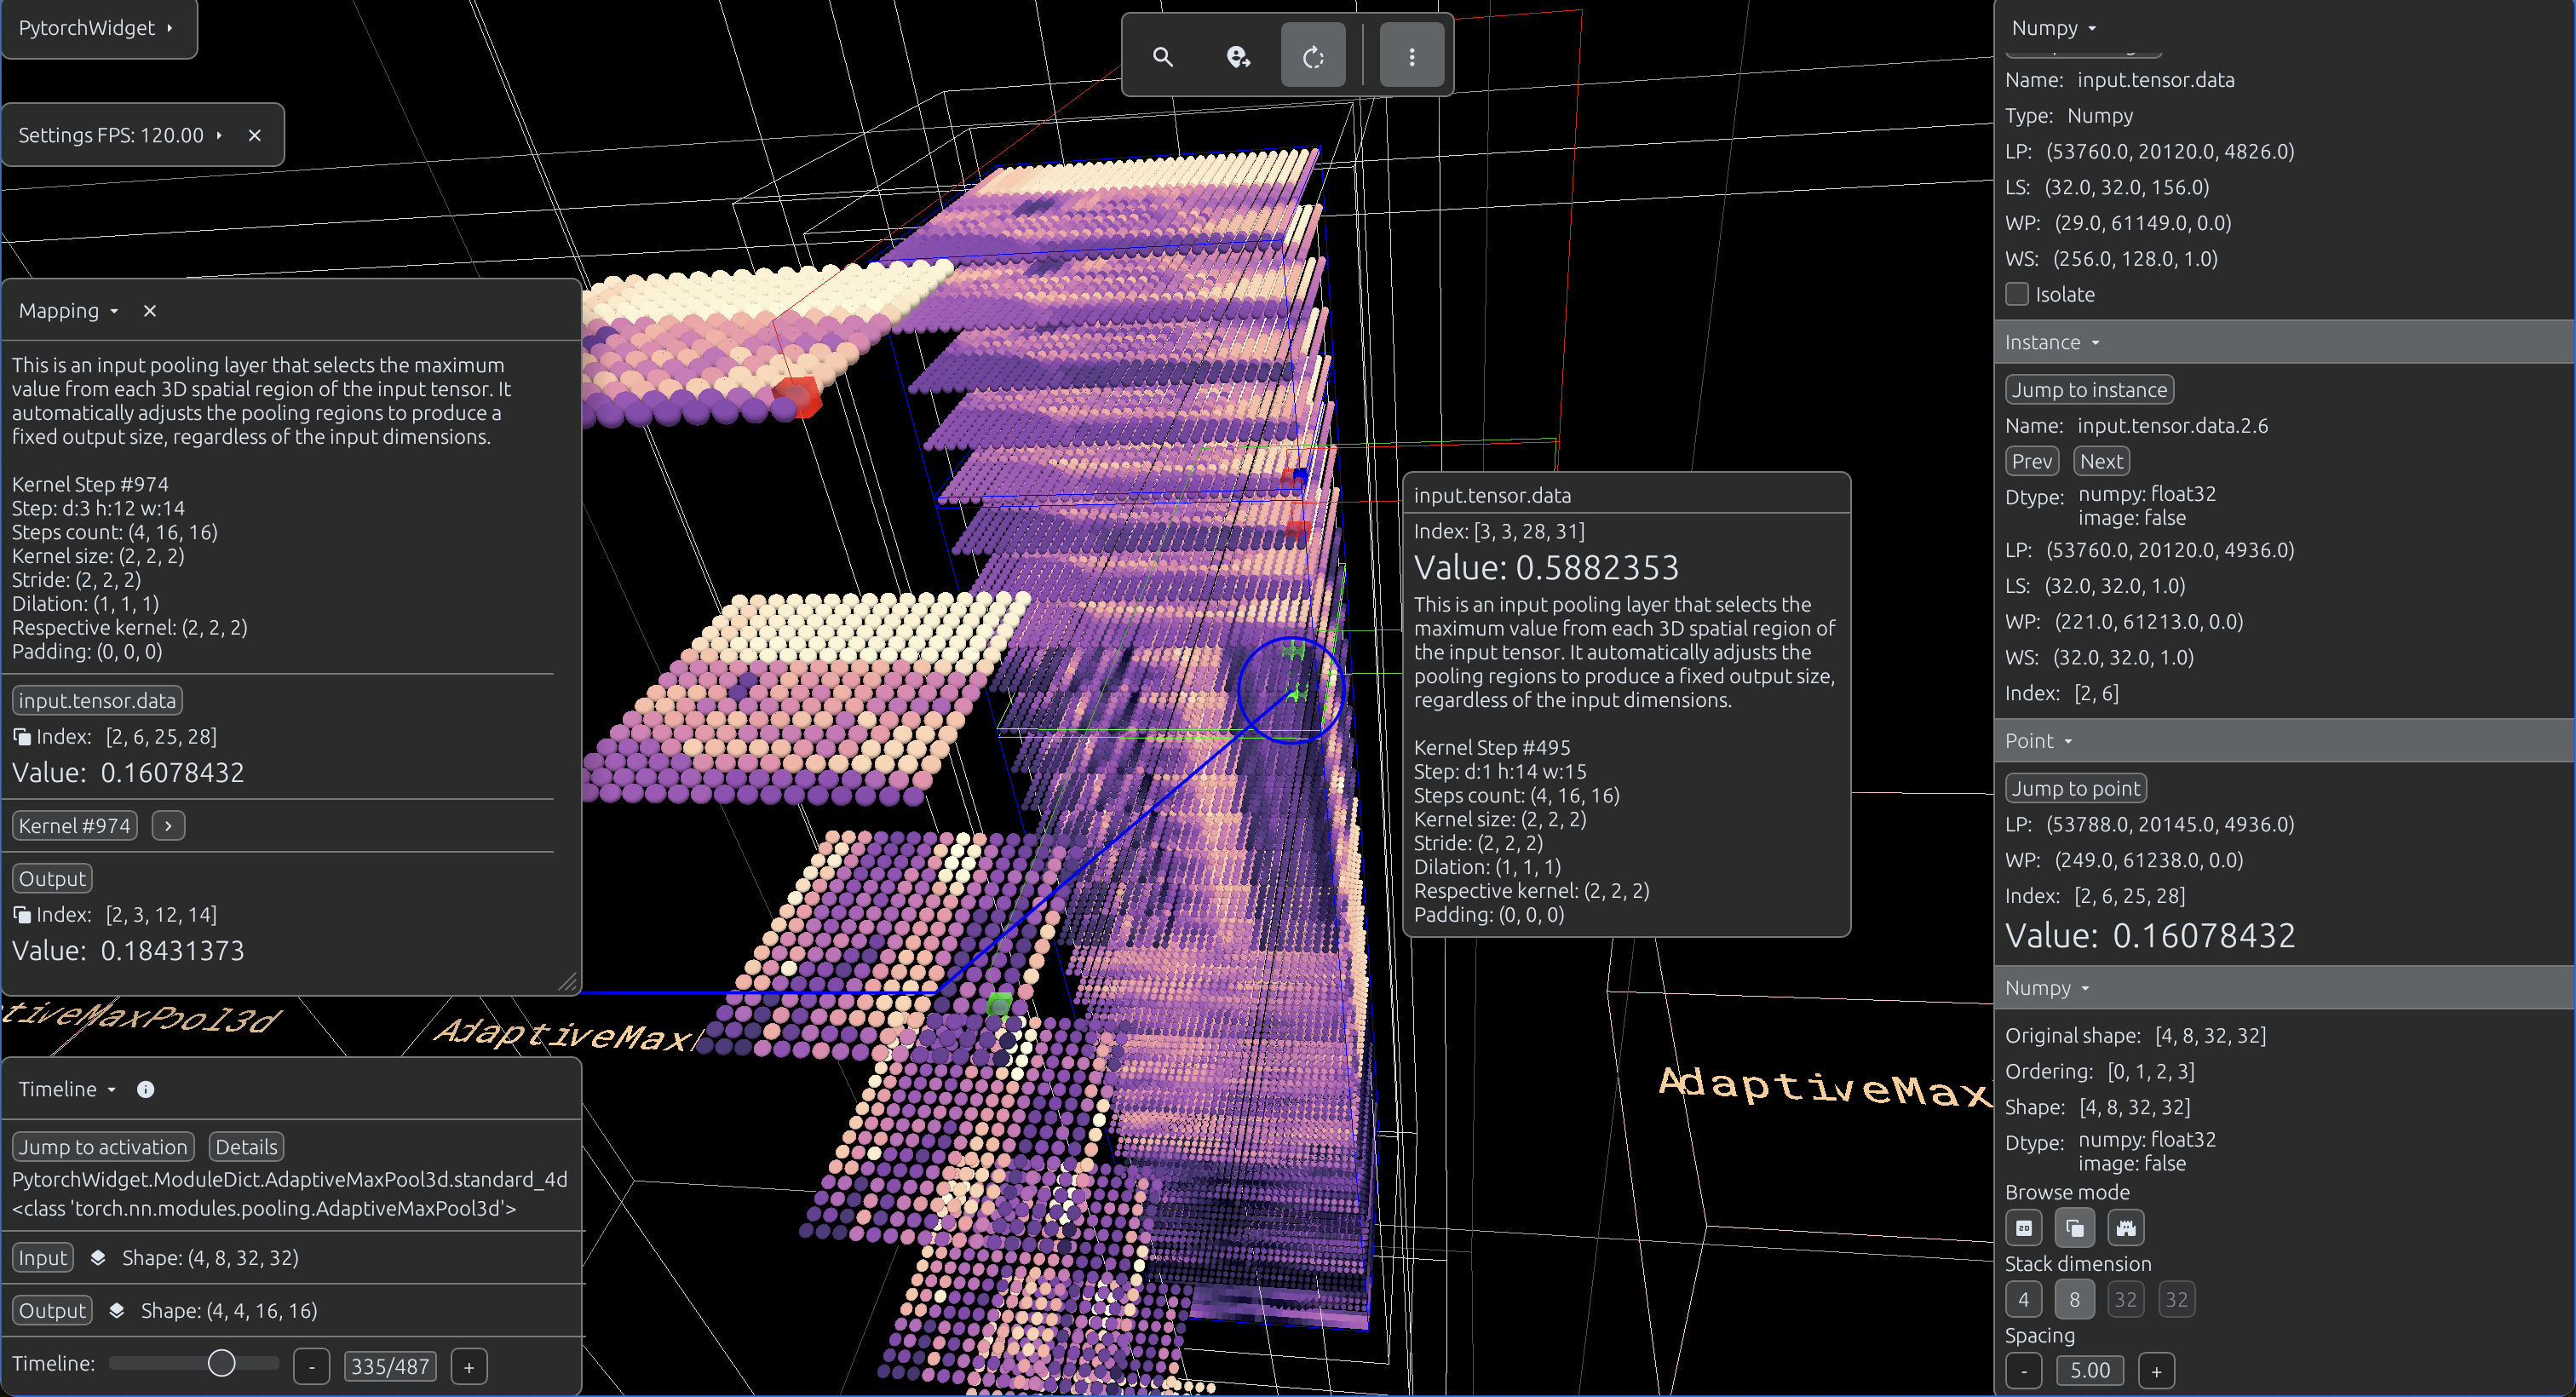Set stack dimension to 4
The height and width of the screenshot is (1397, 2576).
point(2024,1299)
